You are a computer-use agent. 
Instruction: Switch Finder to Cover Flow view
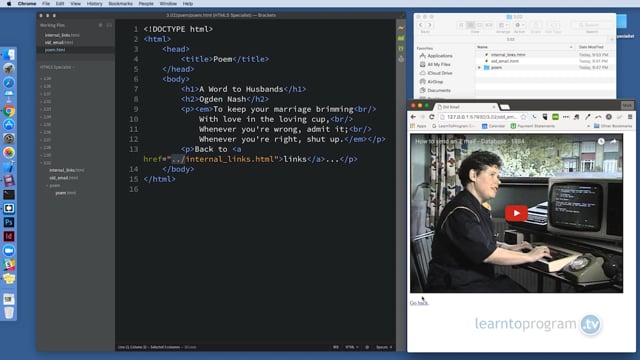point(489,25)
